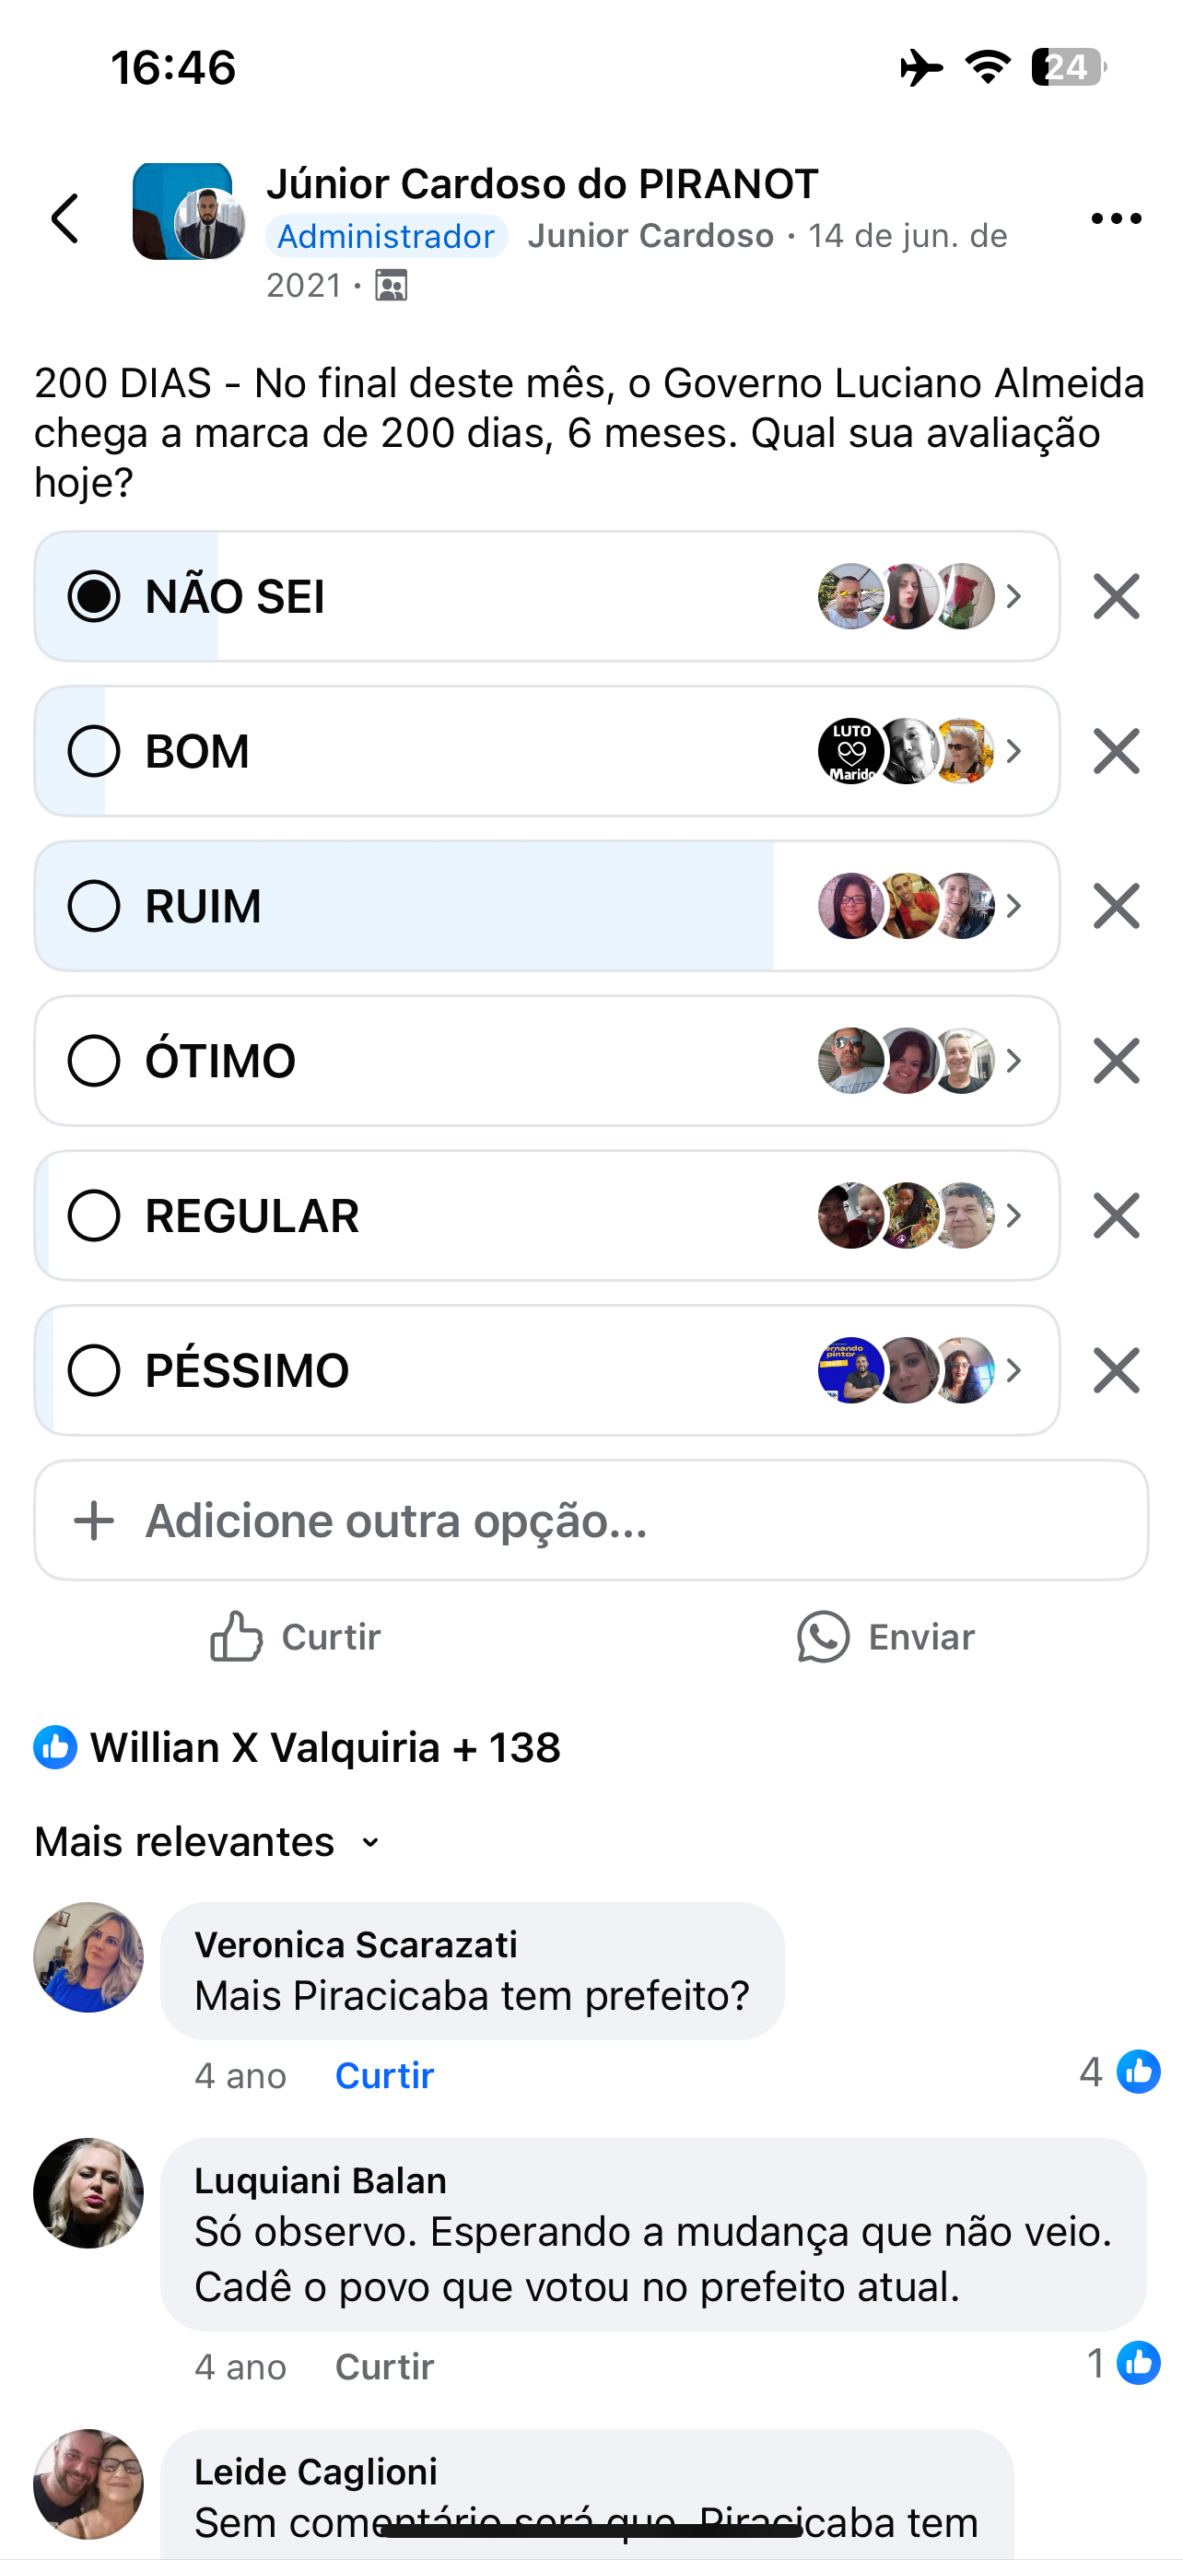Tap the WhatsApp Enviar icon
1183x2560 pixels.
(823, 1637)
